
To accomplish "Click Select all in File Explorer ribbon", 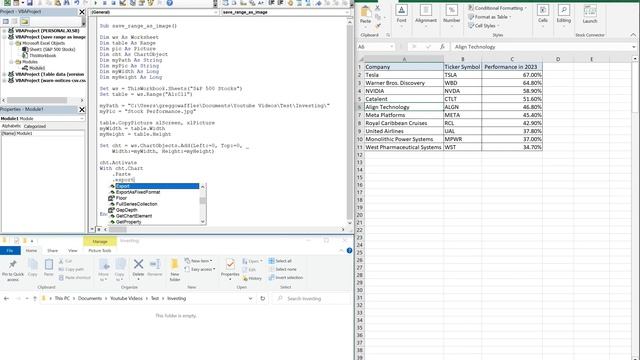I will tap(280, 261).
